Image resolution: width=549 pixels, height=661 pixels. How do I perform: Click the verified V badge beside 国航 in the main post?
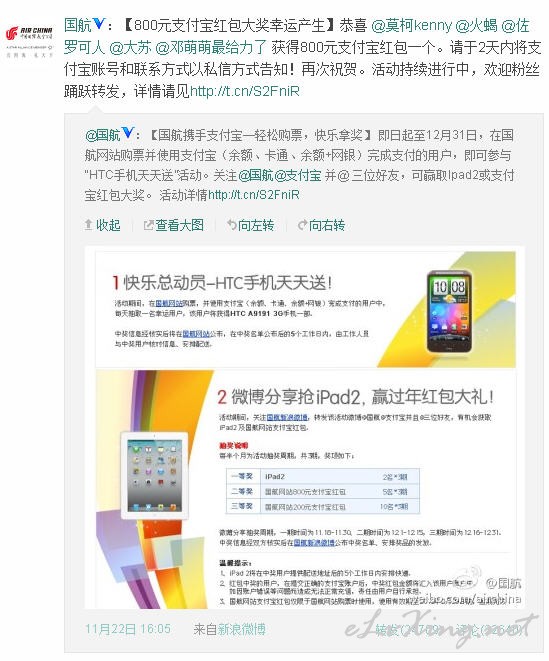[98, 24]
